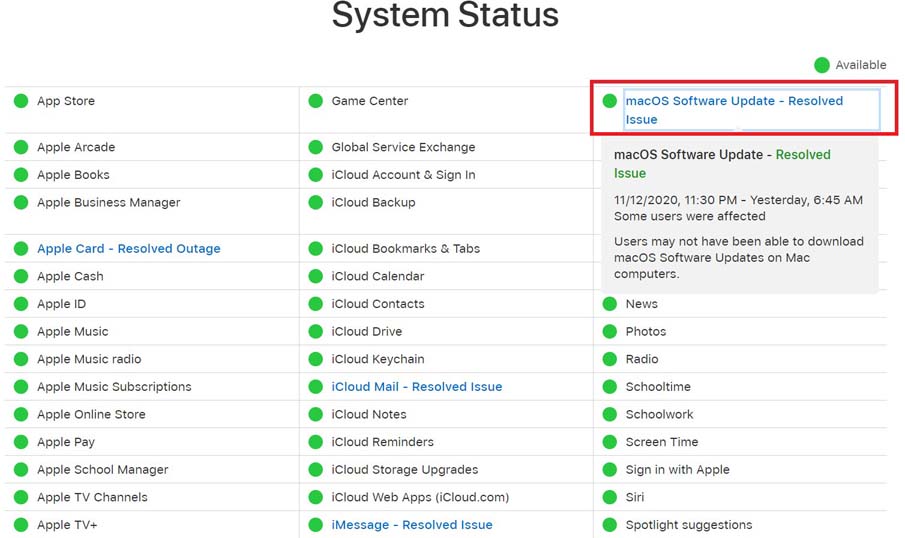Select the Apple Music radio label
Image resolution: width=905 pixels, height=538 pixels.
[x=89, y=359]
